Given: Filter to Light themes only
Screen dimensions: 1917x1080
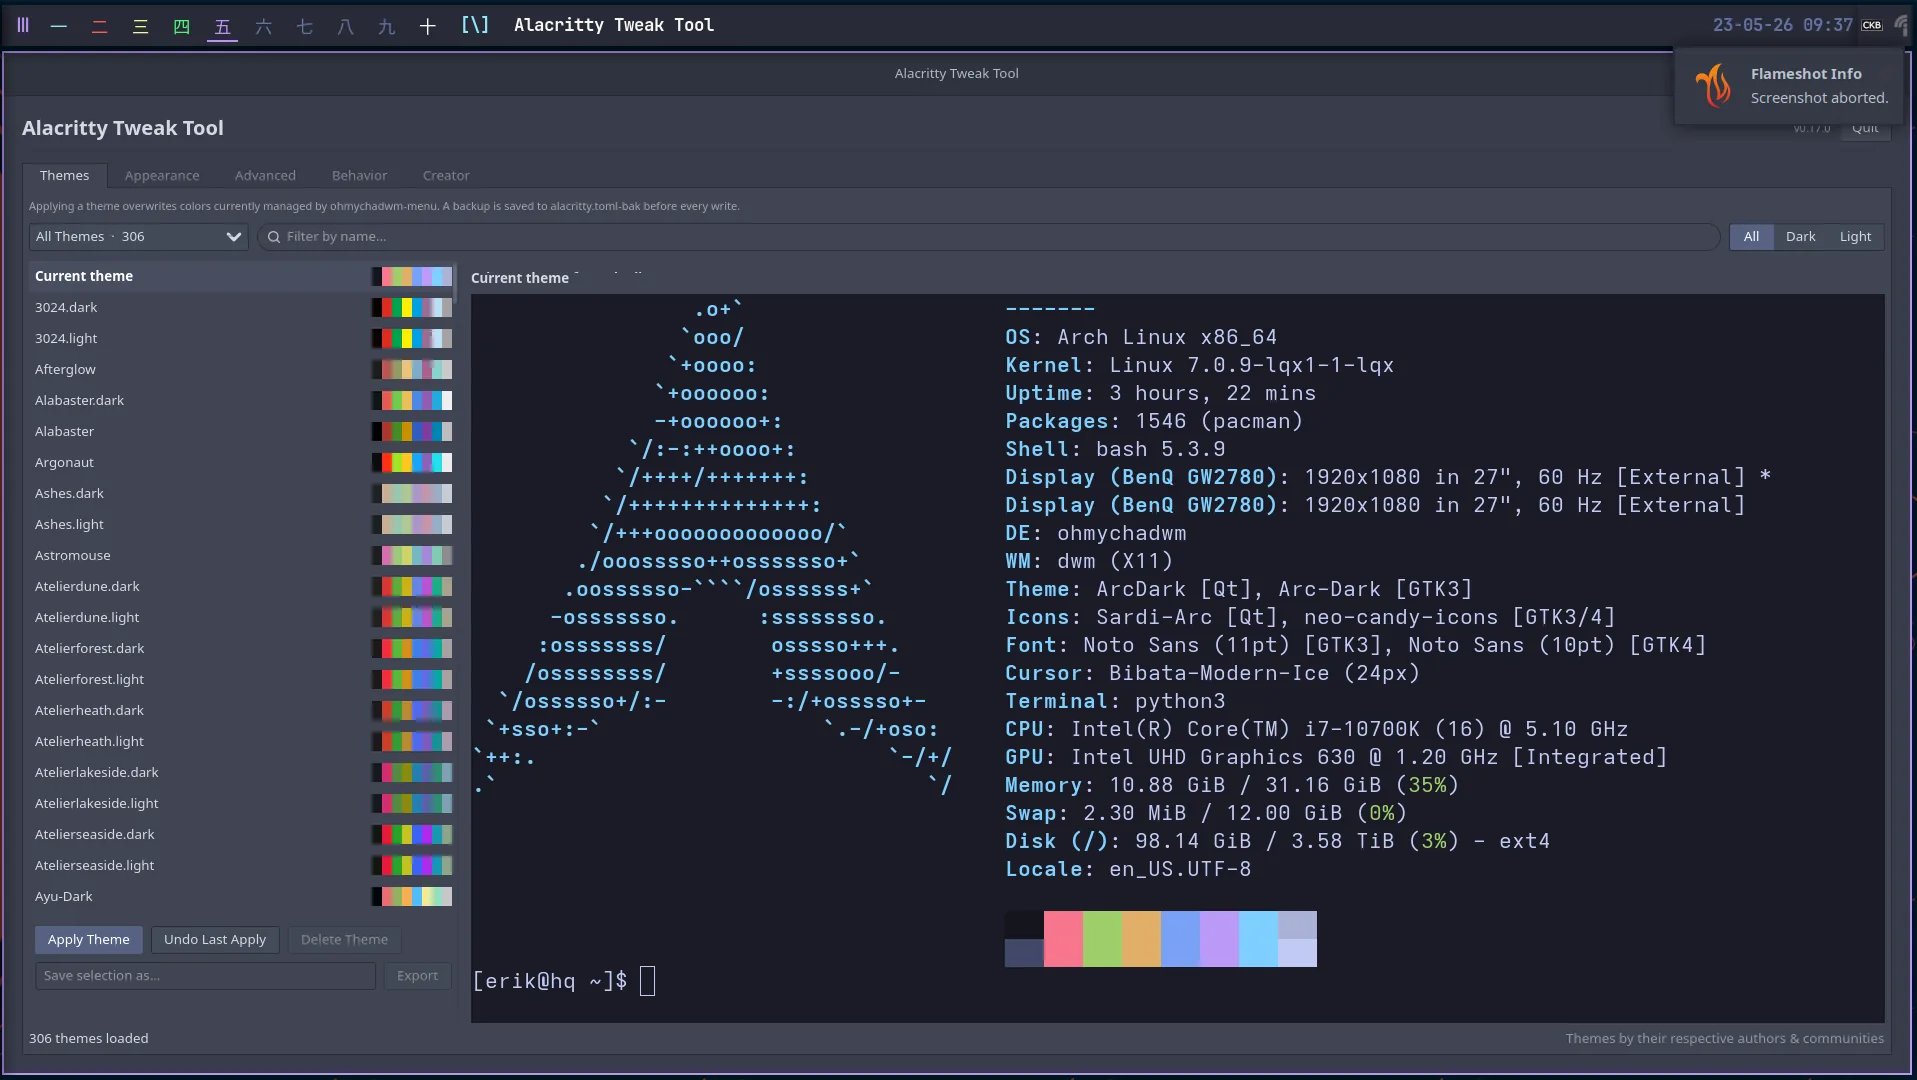Looking at the screenshot, I should click(x=1855, y=237).
